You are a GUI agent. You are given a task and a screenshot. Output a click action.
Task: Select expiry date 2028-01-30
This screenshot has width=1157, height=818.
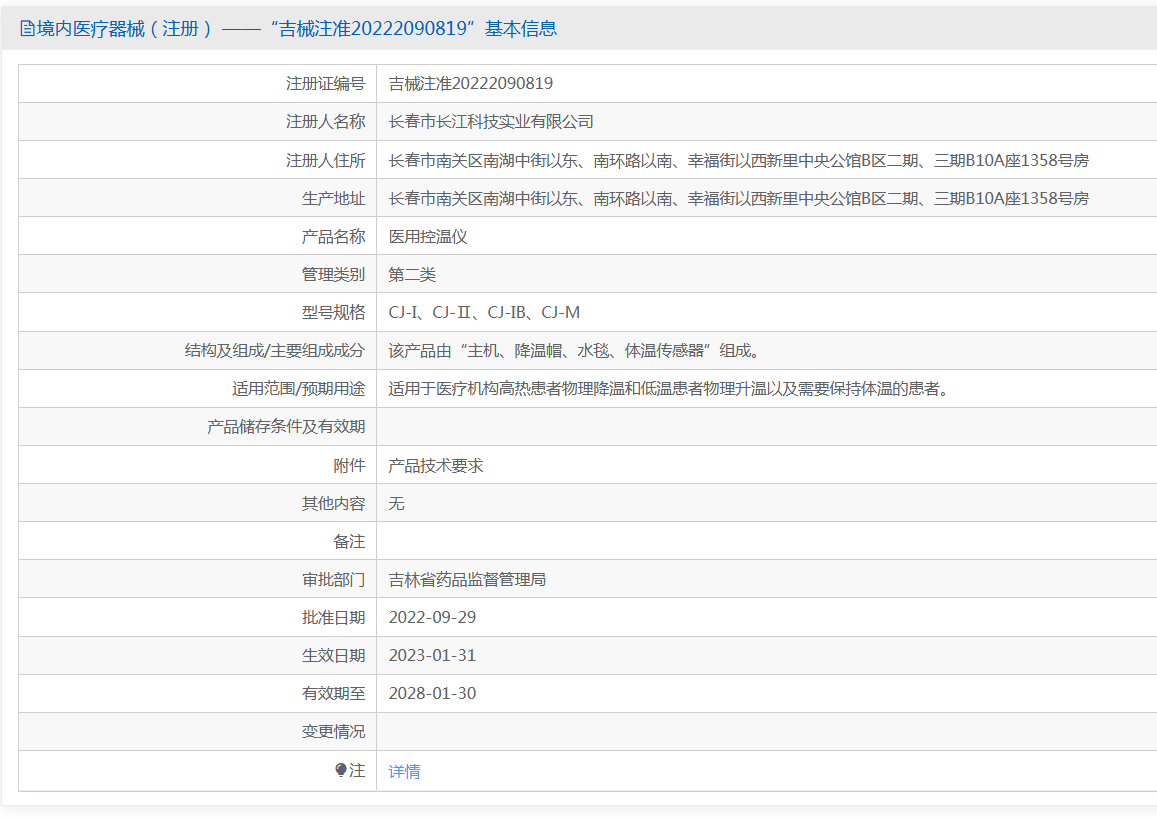pyautogui.click(x=432, y=694)
